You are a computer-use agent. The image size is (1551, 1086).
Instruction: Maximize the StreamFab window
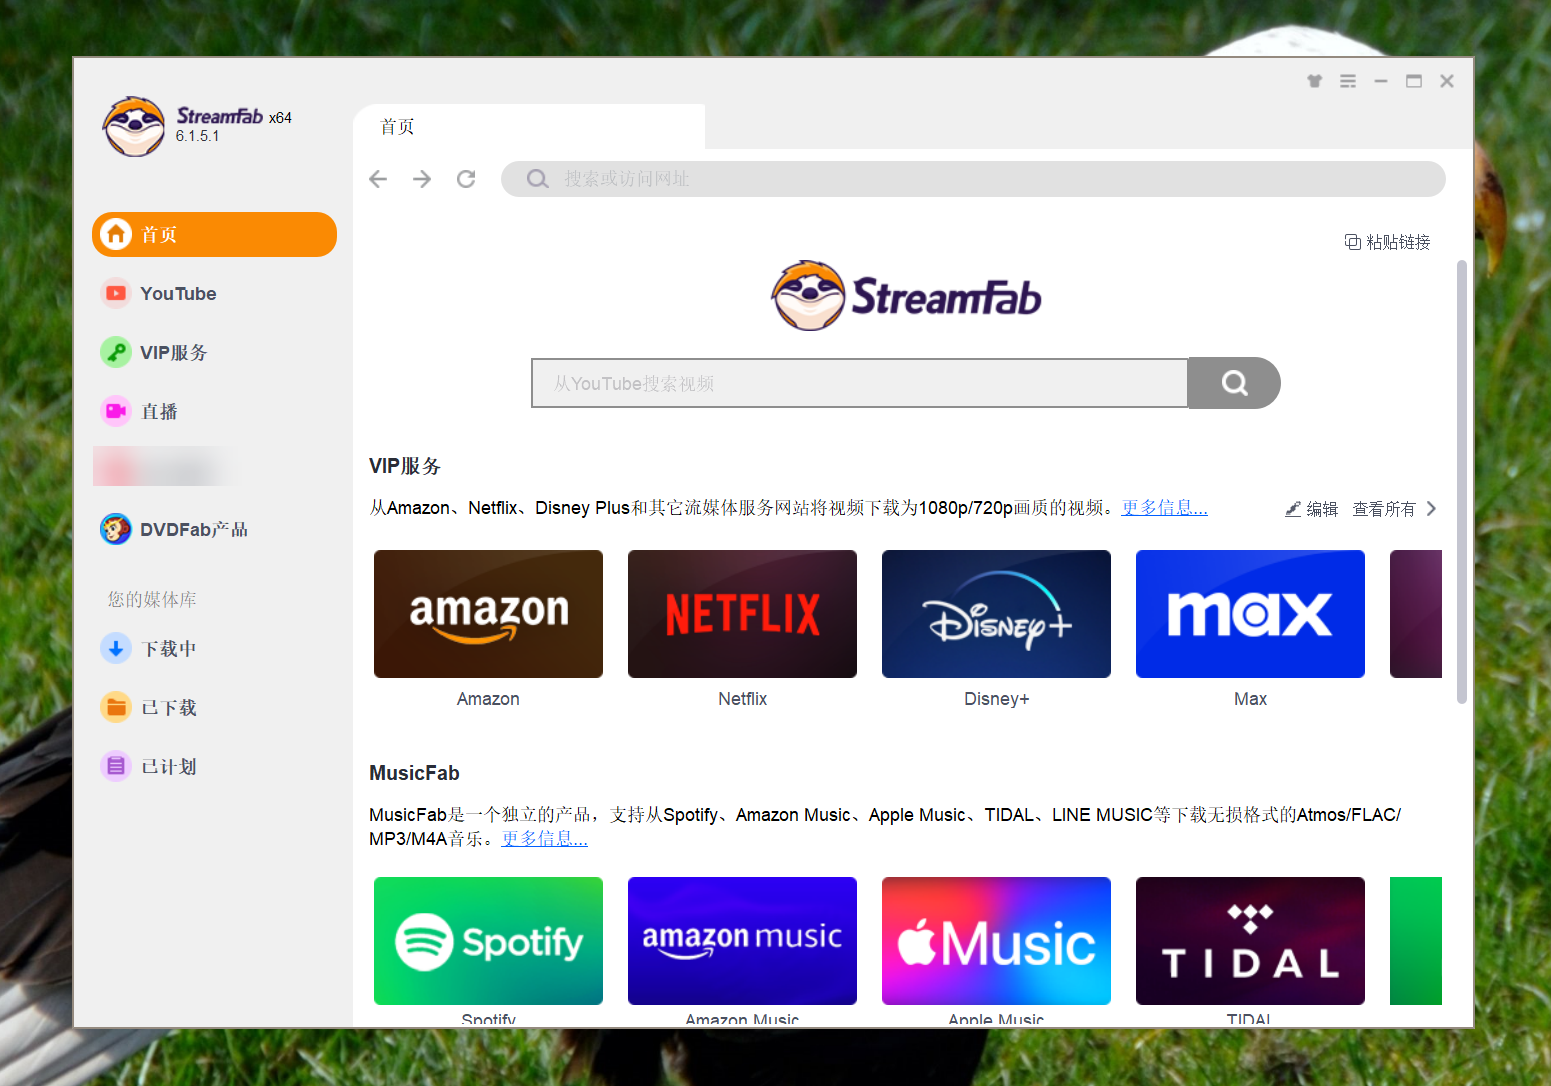tap(1414, 81)
